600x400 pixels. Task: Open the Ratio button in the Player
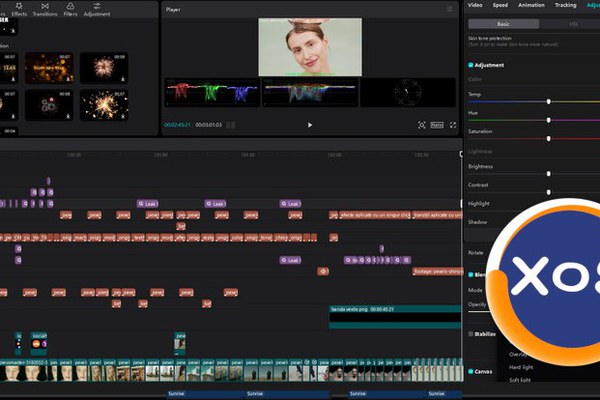437,125
